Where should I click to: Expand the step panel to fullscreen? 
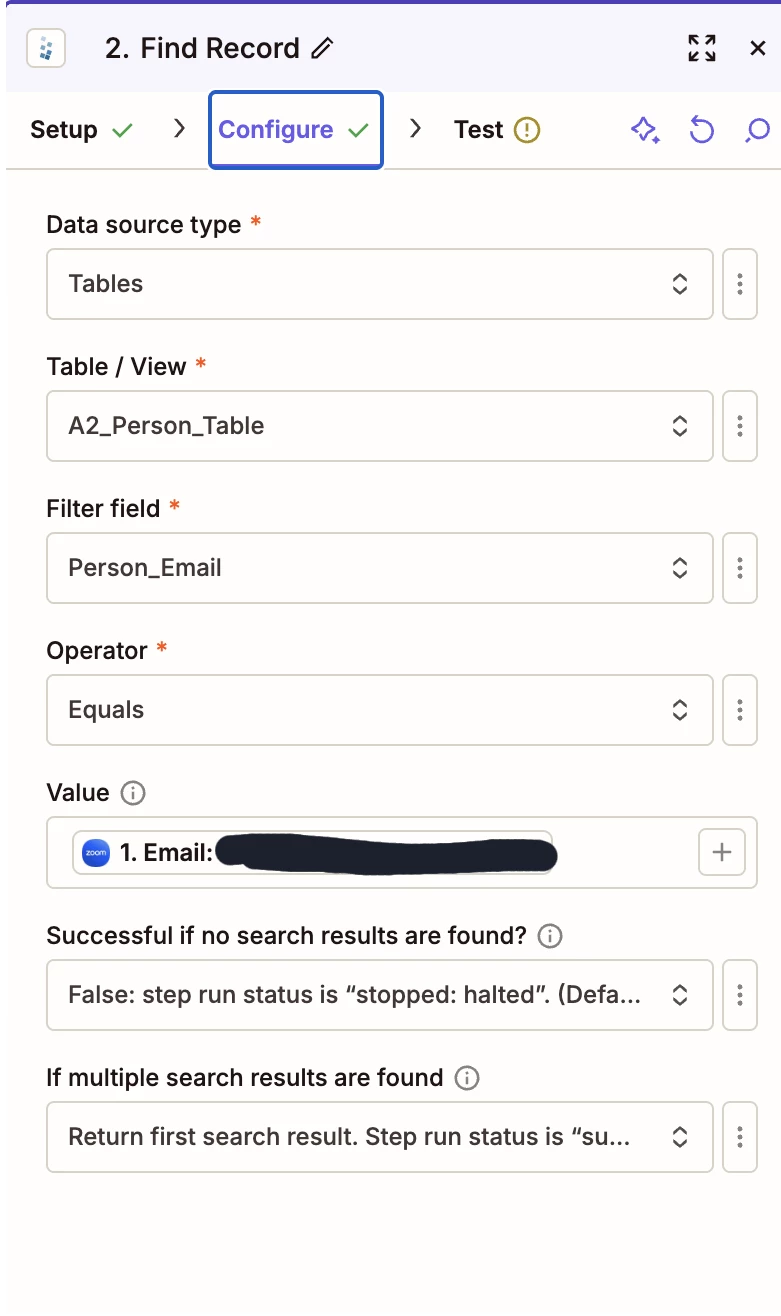[702, 48]
